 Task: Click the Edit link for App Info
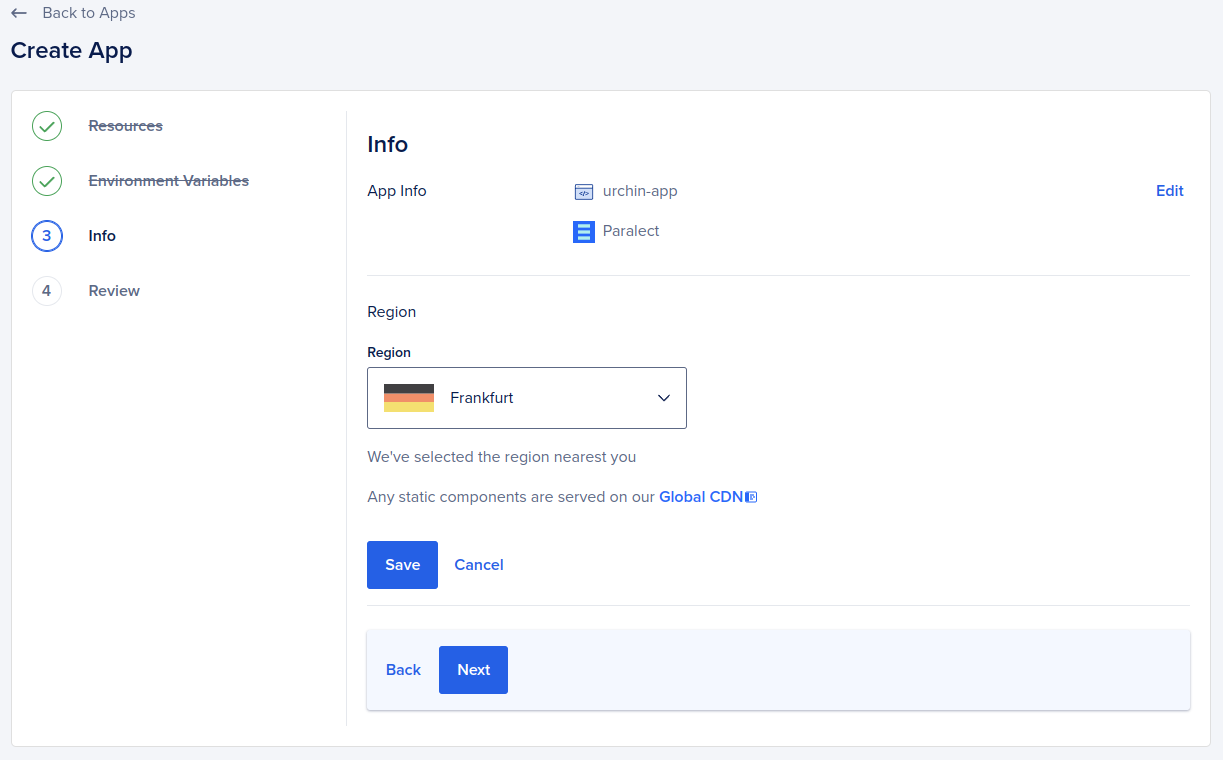tap(1169, 190)
